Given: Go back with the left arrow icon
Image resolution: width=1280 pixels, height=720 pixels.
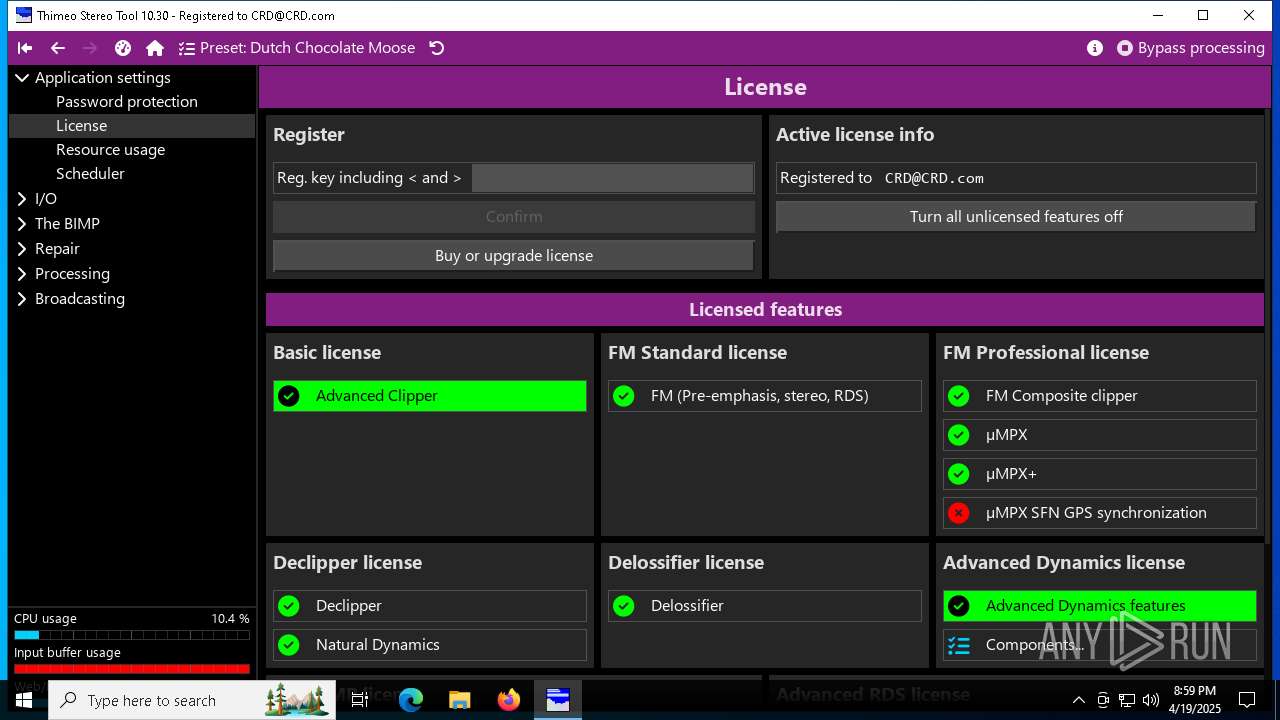Looking at the screenshot, I should point(58,48).
